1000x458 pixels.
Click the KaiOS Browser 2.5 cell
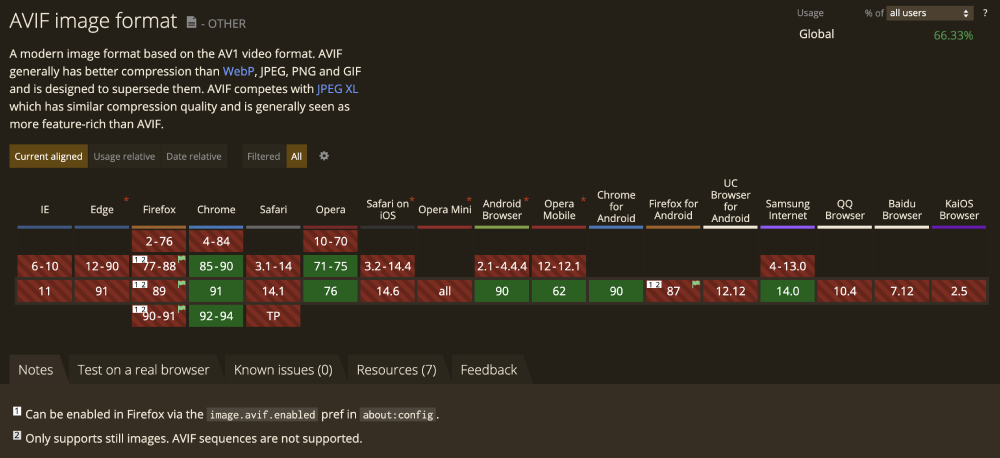959,292
